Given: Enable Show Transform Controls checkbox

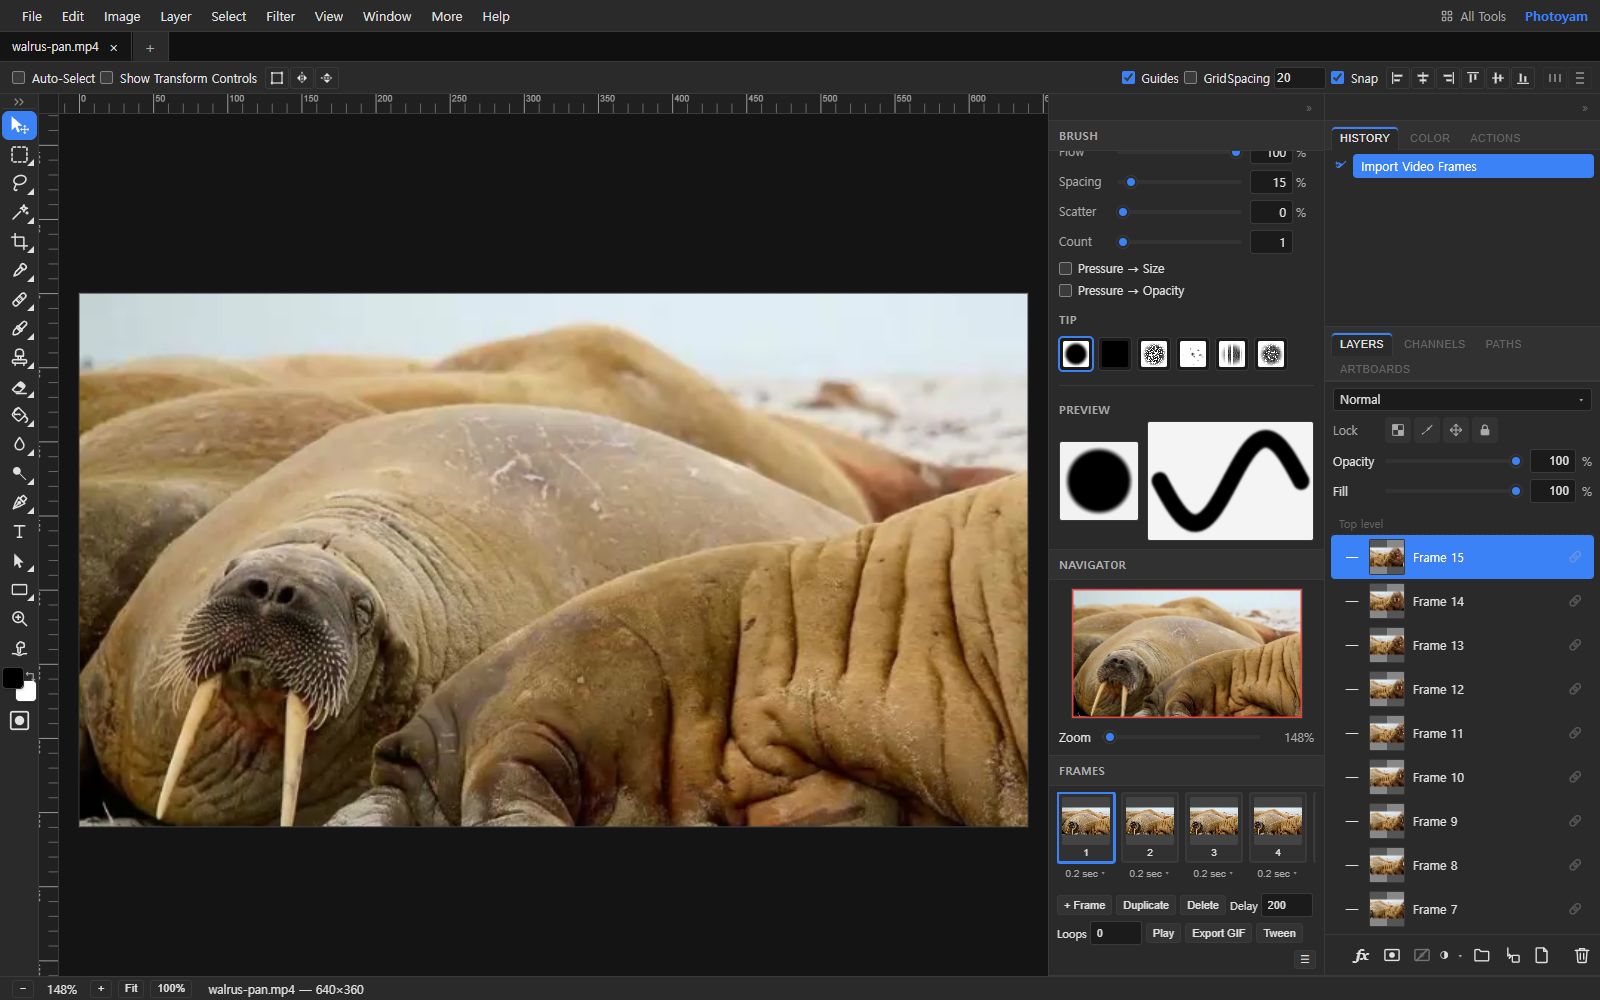Looking at the screenshot, I should tap(107, 78).
